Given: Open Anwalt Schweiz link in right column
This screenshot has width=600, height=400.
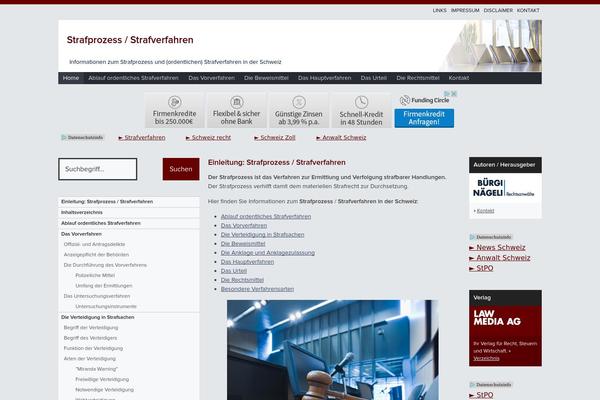Looking at the screenshot, I should 500,258.
